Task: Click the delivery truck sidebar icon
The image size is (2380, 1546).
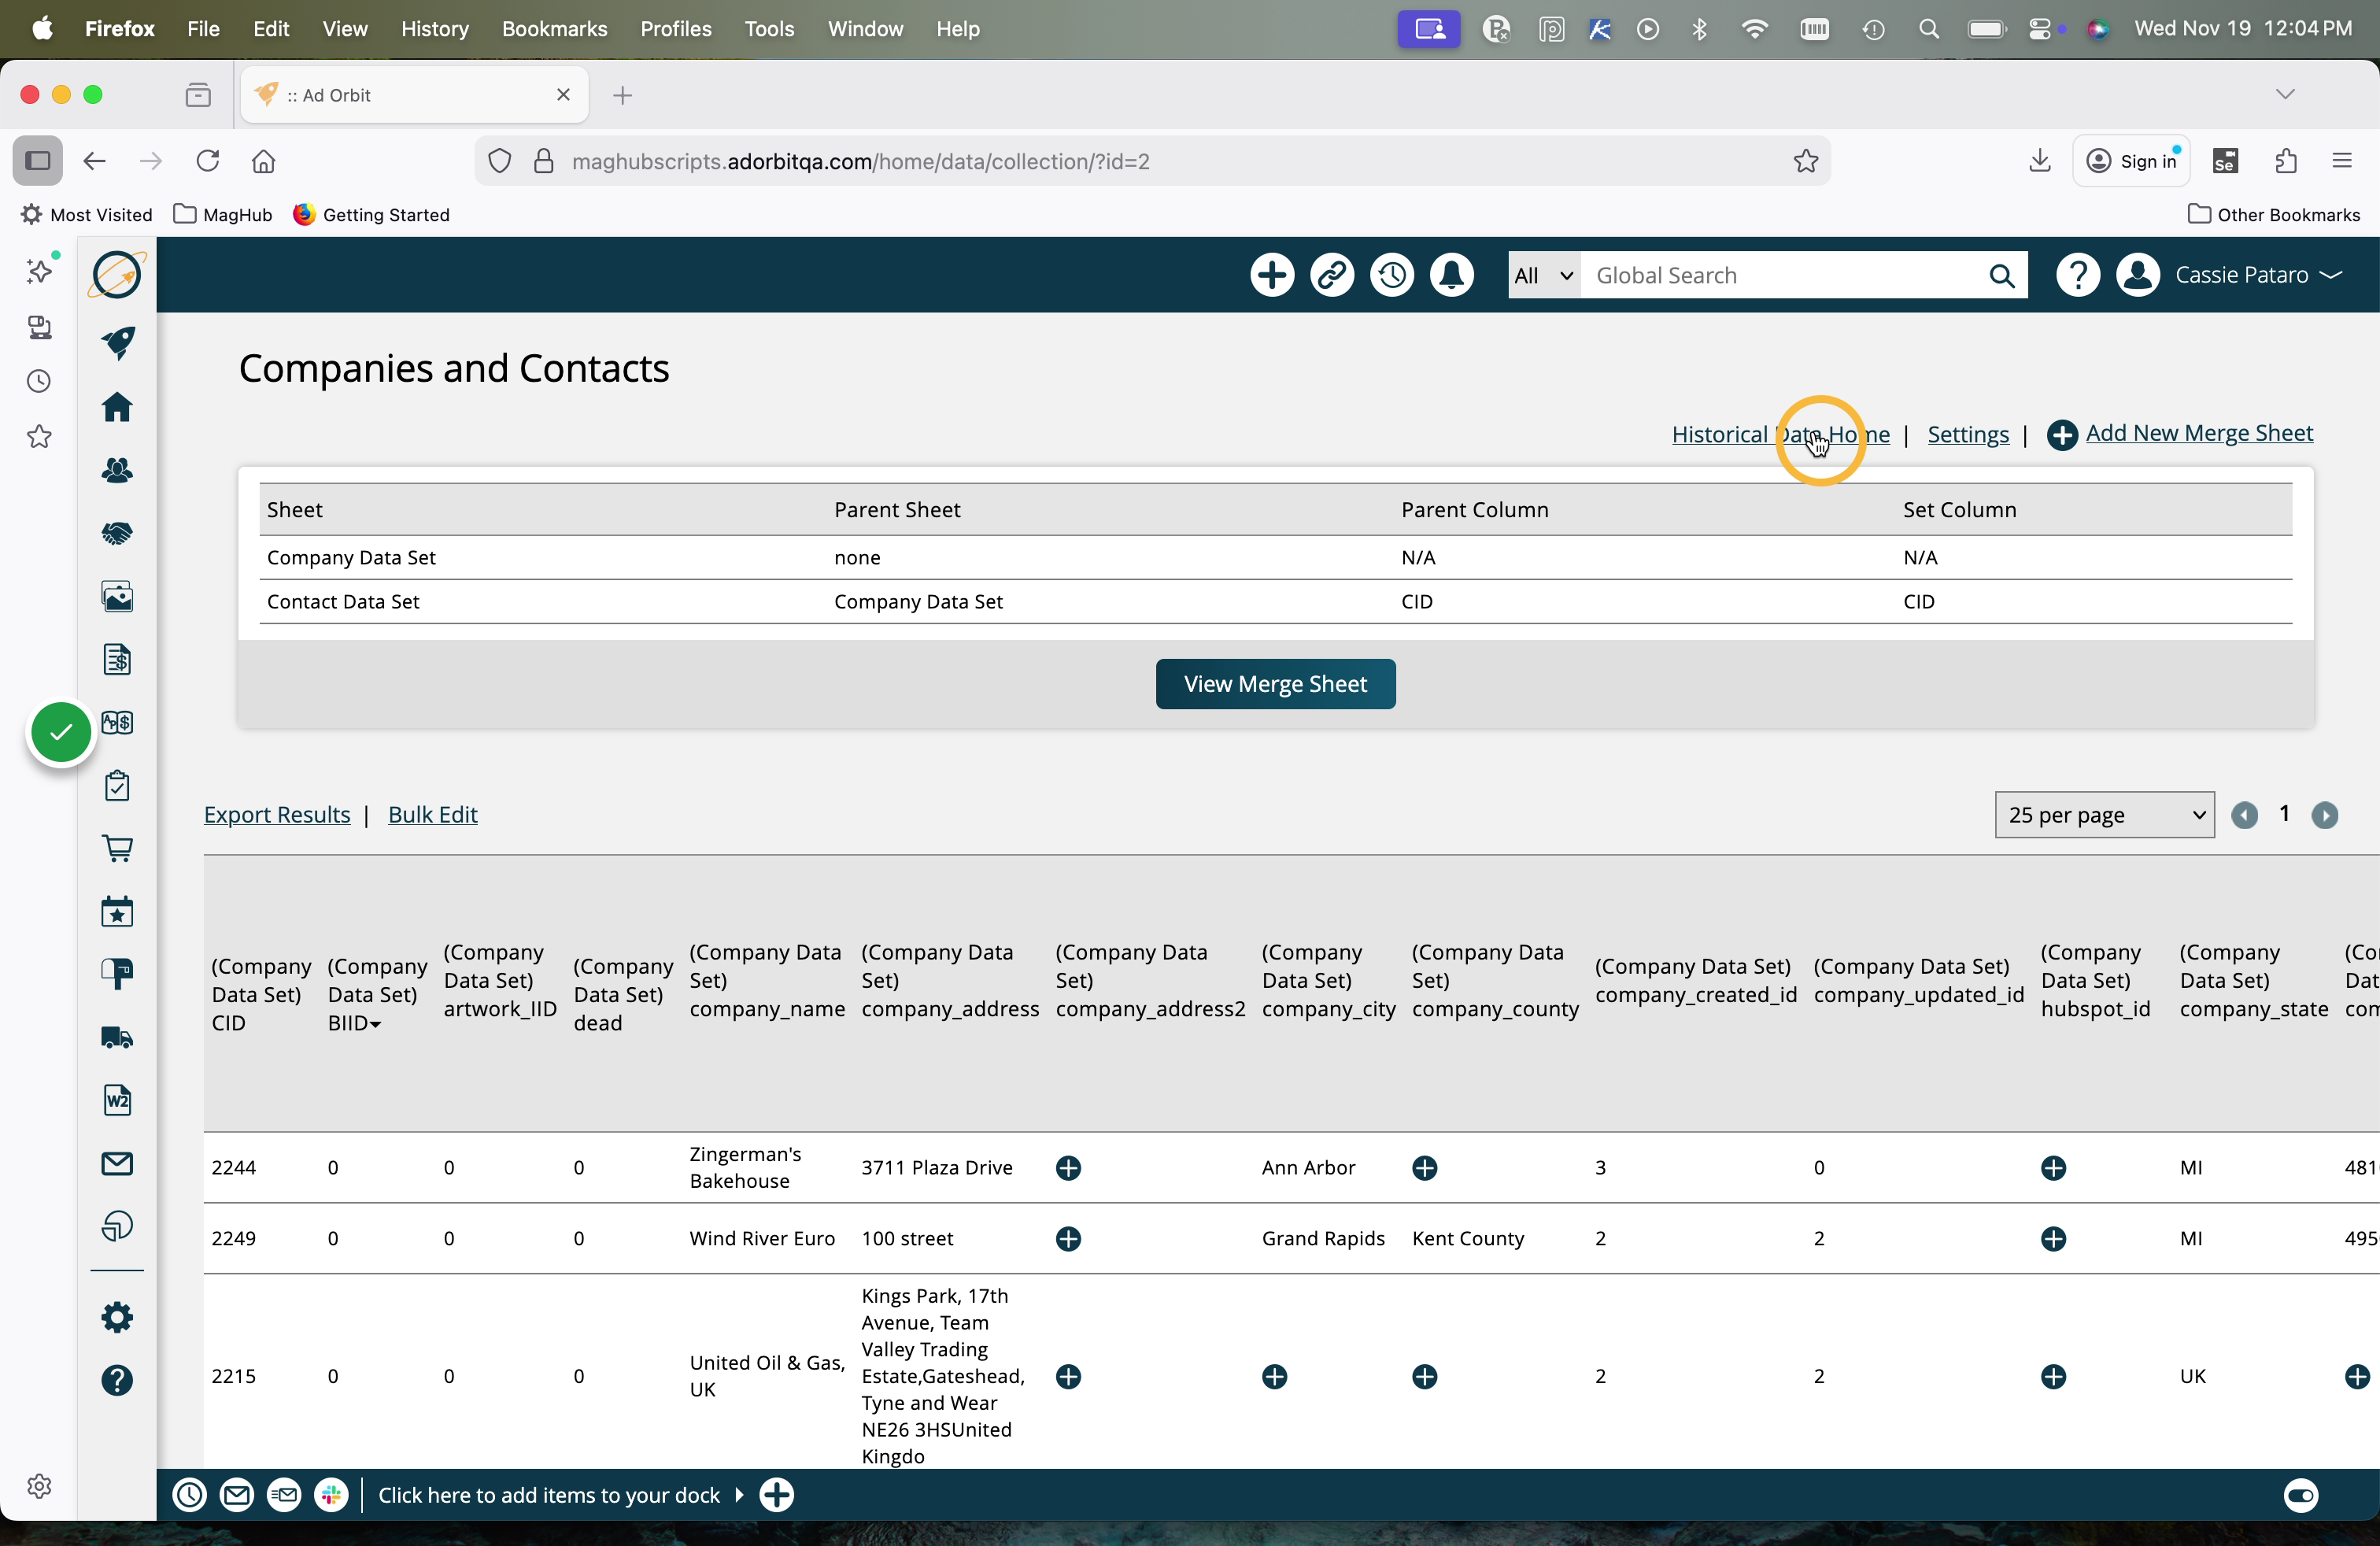Action: (x=117, y=1037)
